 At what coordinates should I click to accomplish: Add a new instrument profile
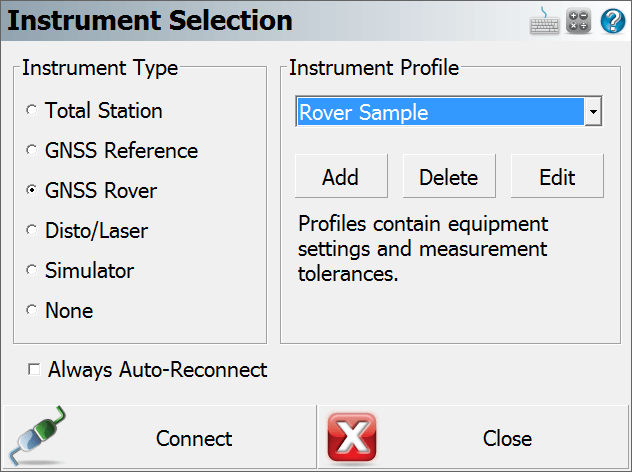341,176
